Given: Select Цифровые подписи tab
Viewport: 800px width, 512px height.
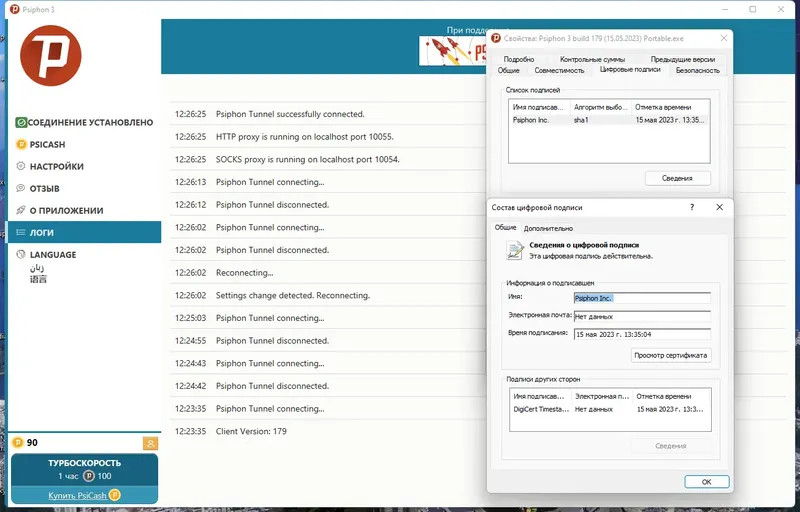Looking at the screenshot, I should tap(630, 69).
